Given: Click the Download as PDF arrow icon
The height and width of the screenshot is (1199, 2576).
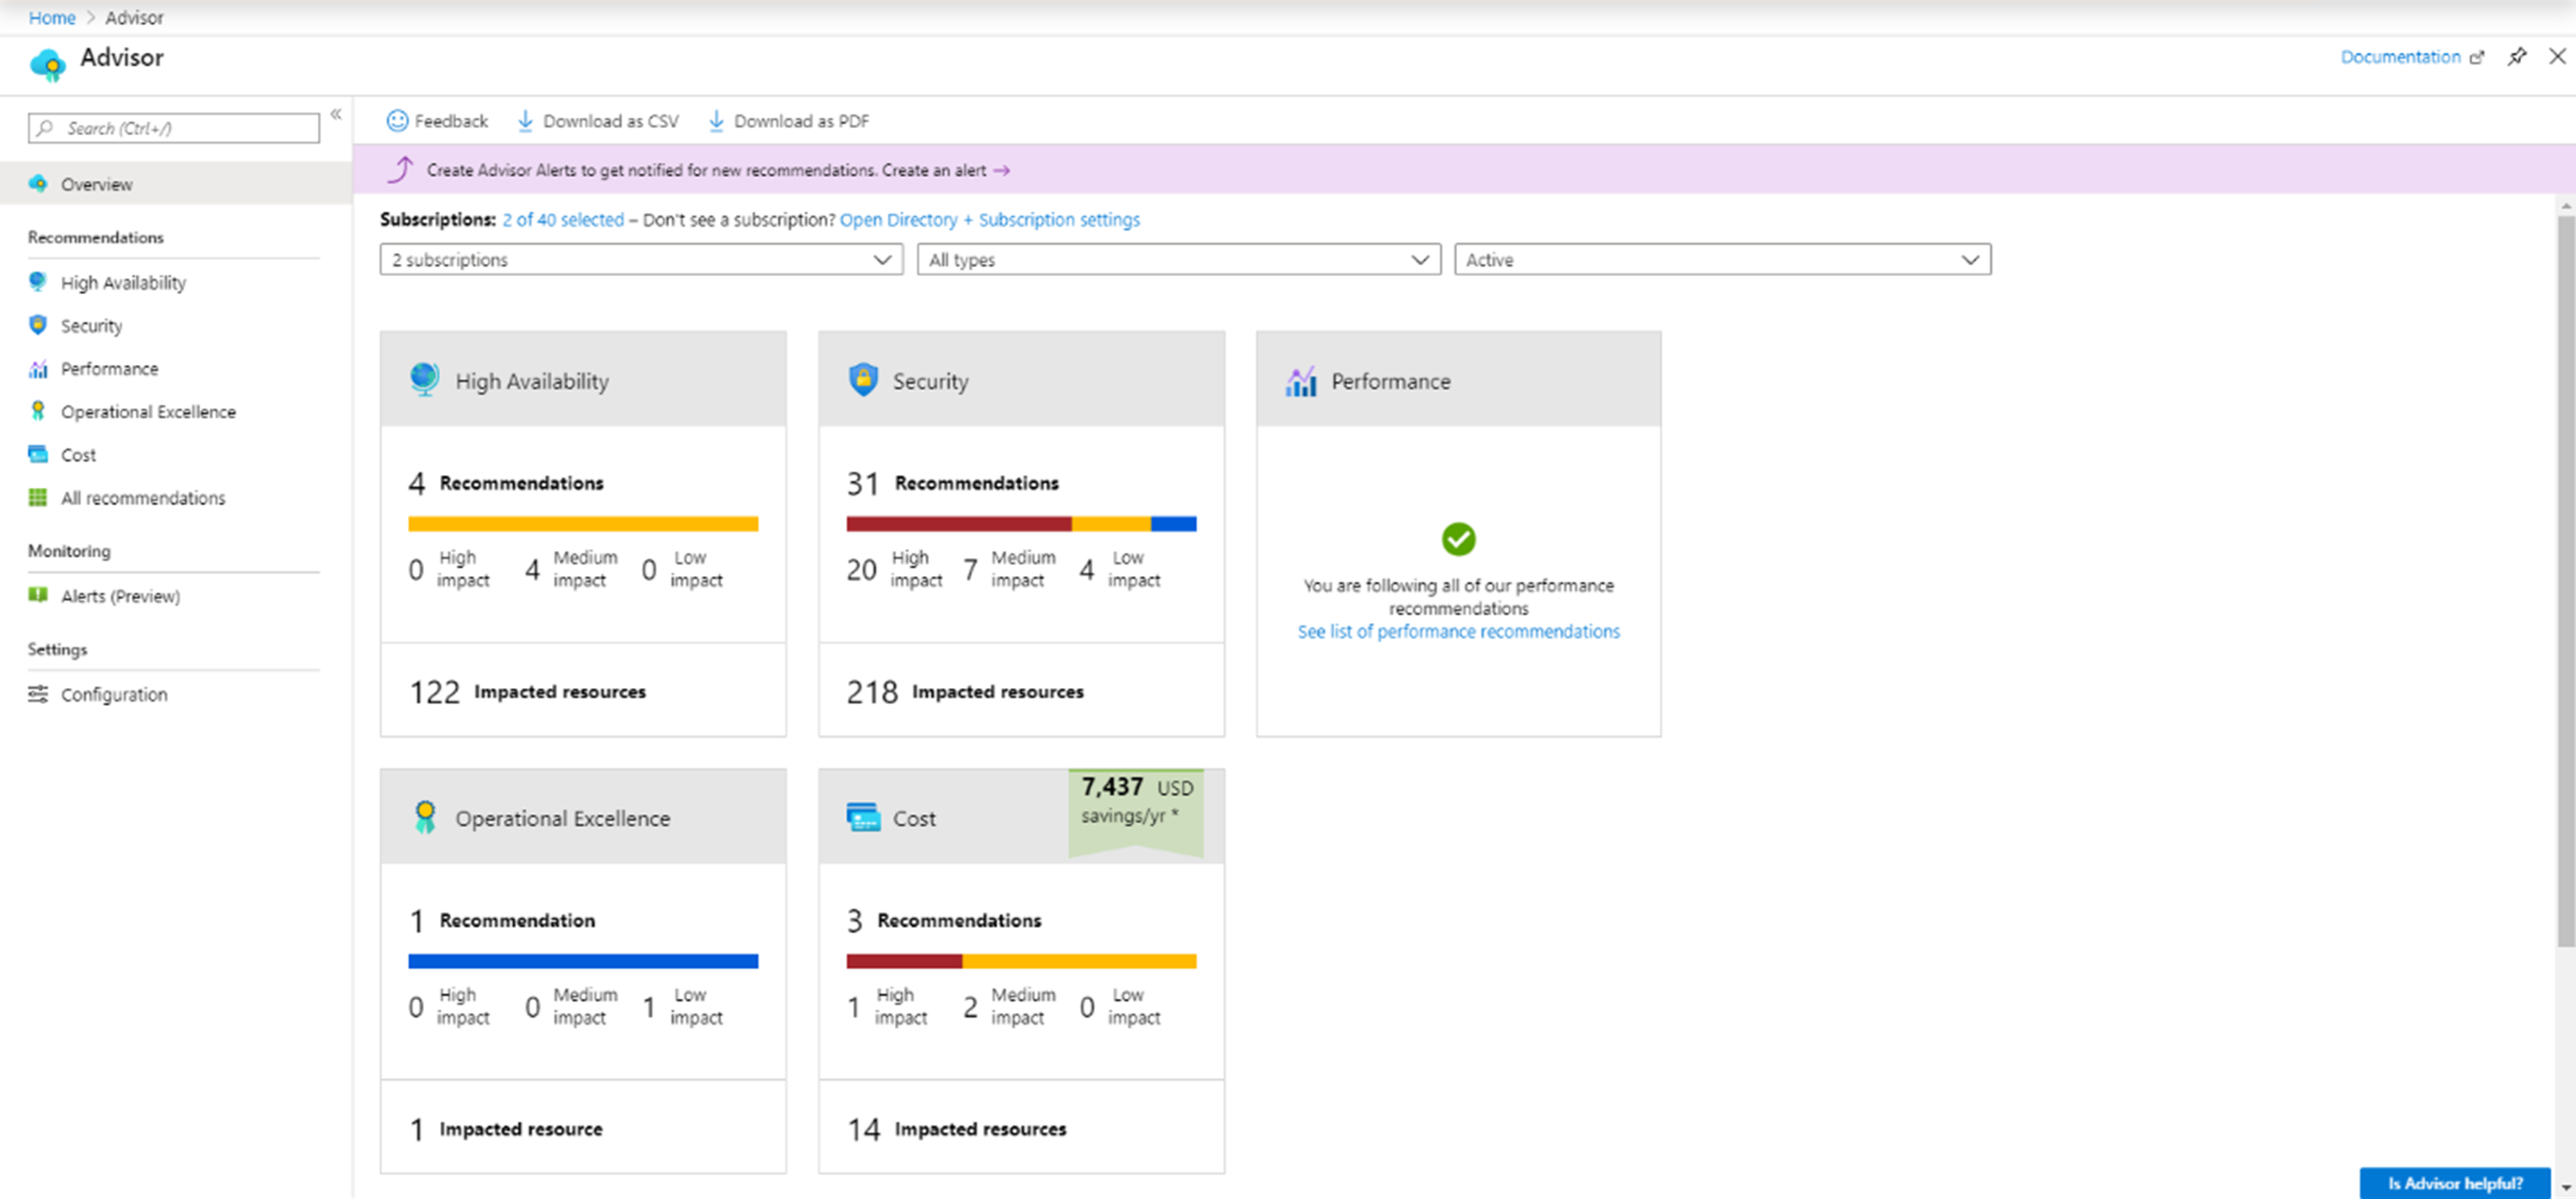Looking at the screenshot, I should click(716, 121).
